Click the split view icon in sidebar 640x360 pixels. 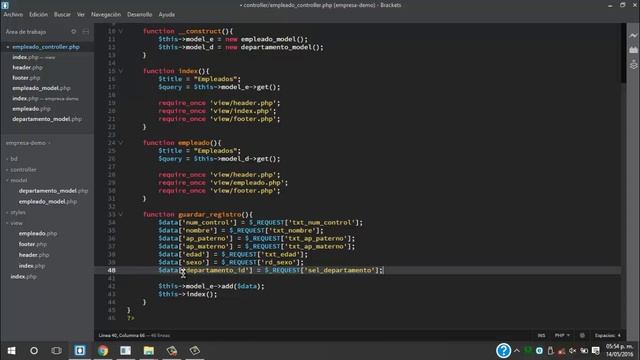86,31
